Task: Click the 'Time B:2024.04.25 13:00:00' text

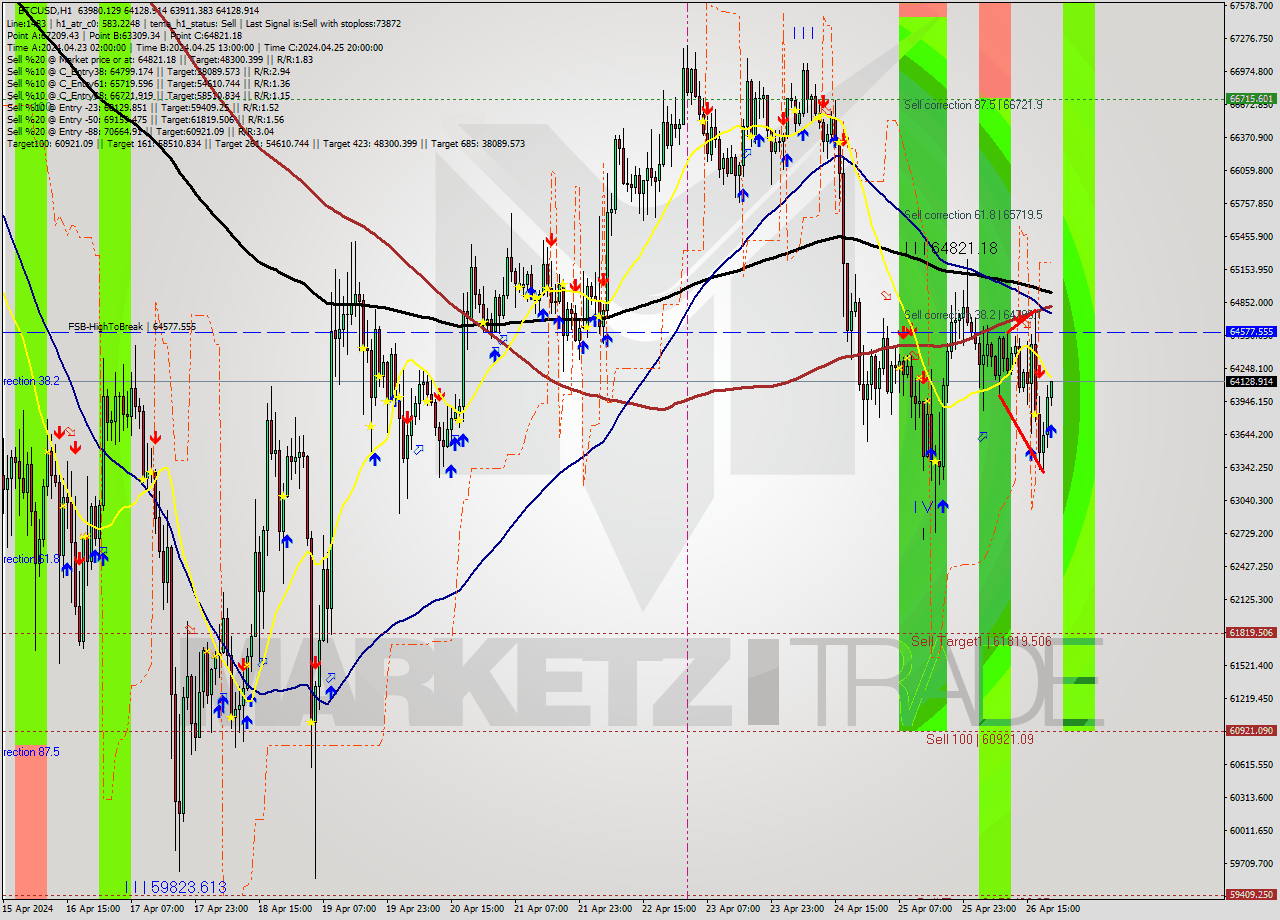Action: [194, 48]
